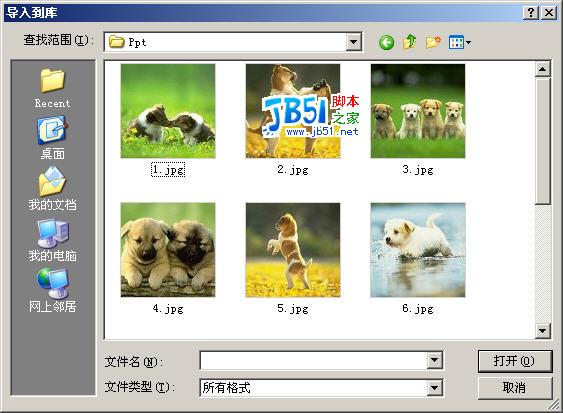Click the file name 3.jpg label
563x413 pixels.
[x=418, y=170]
